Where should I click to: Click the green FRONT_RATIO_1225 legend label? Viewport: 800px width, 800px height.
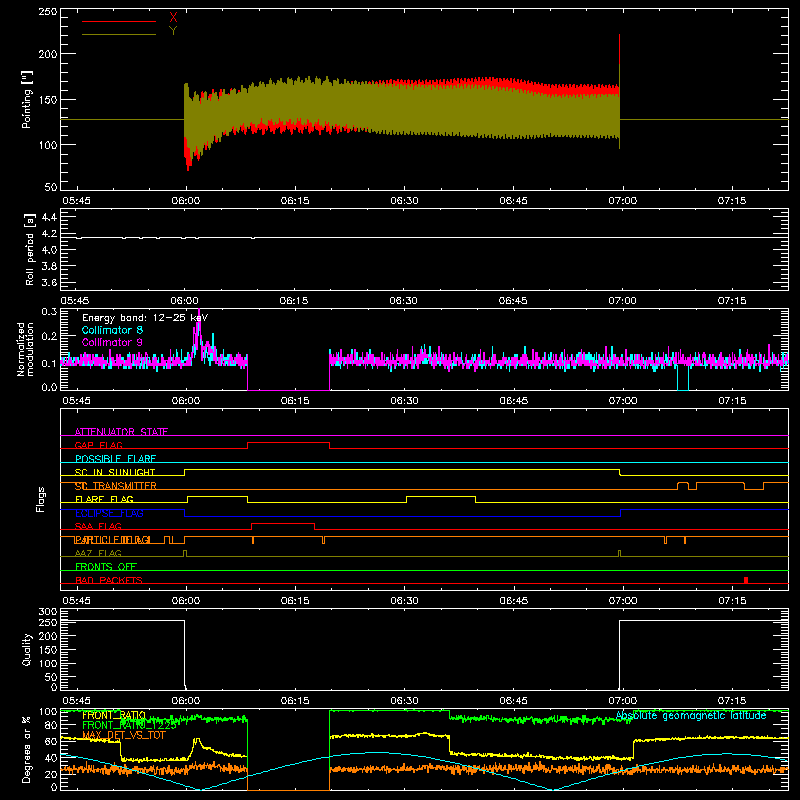[129, 725]
